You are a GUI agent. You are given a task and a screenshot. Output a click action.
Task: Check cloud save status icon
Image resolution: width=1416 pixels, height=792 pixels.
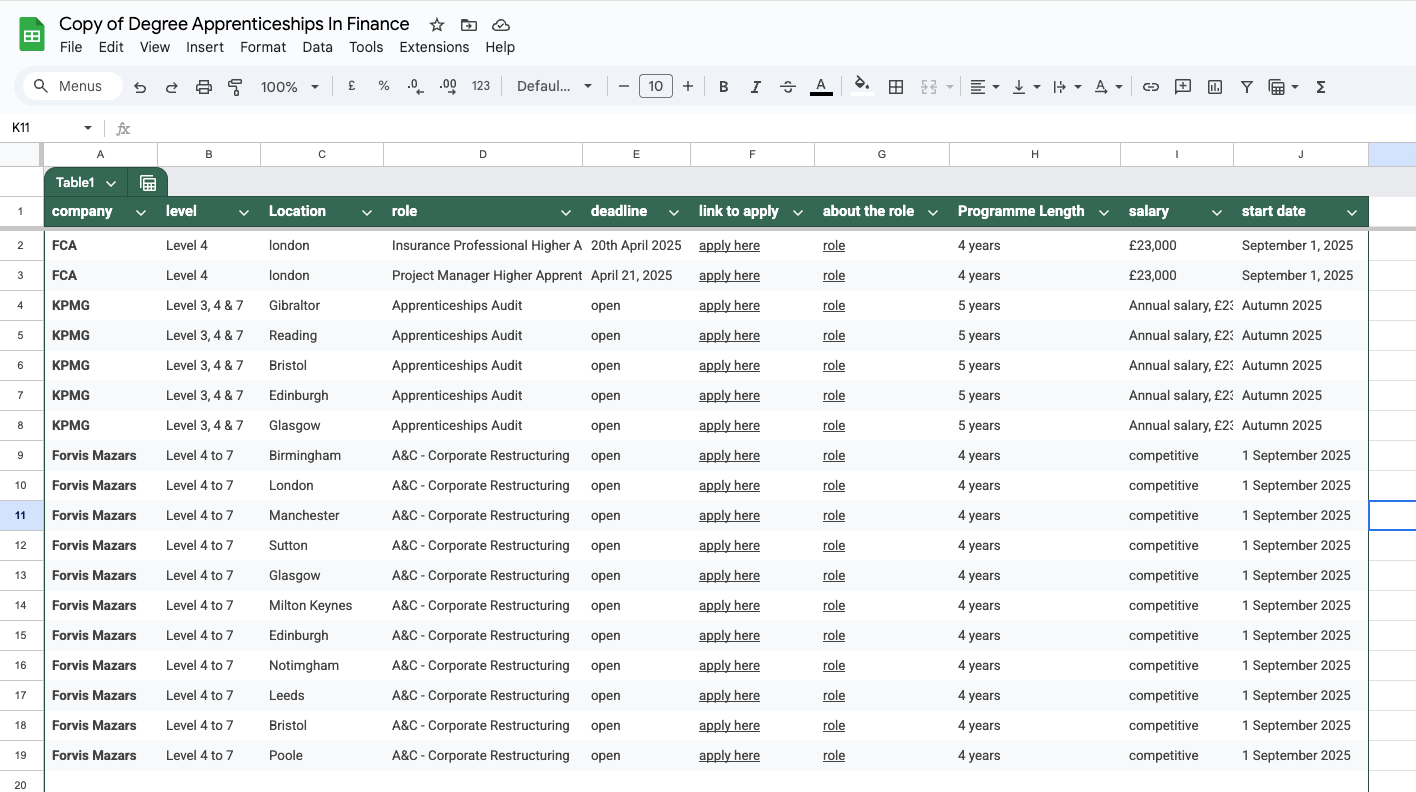click(x=501, y=25)
